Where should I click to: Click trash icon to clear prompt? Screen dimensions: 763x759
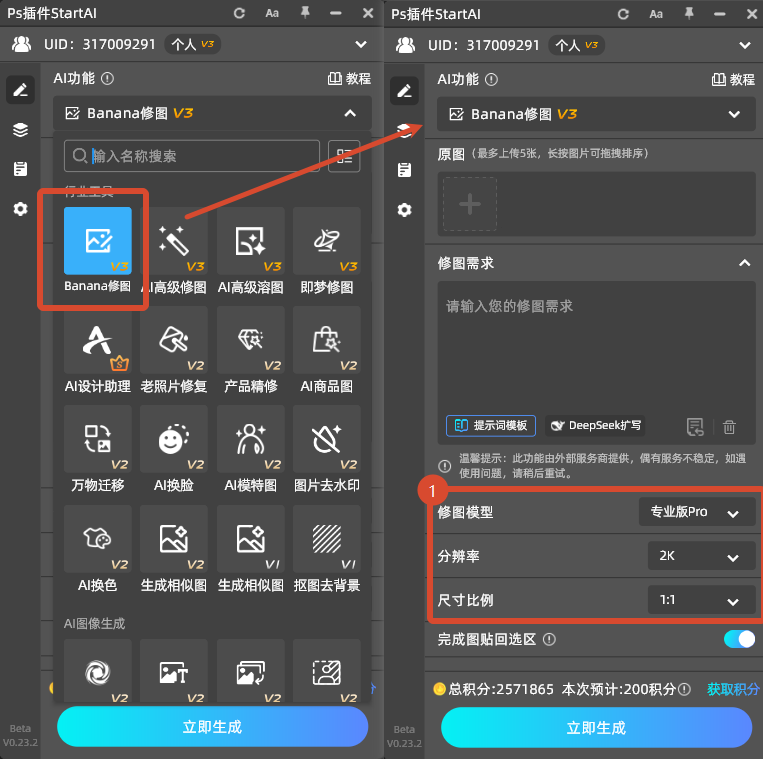(x=729, y=427)
